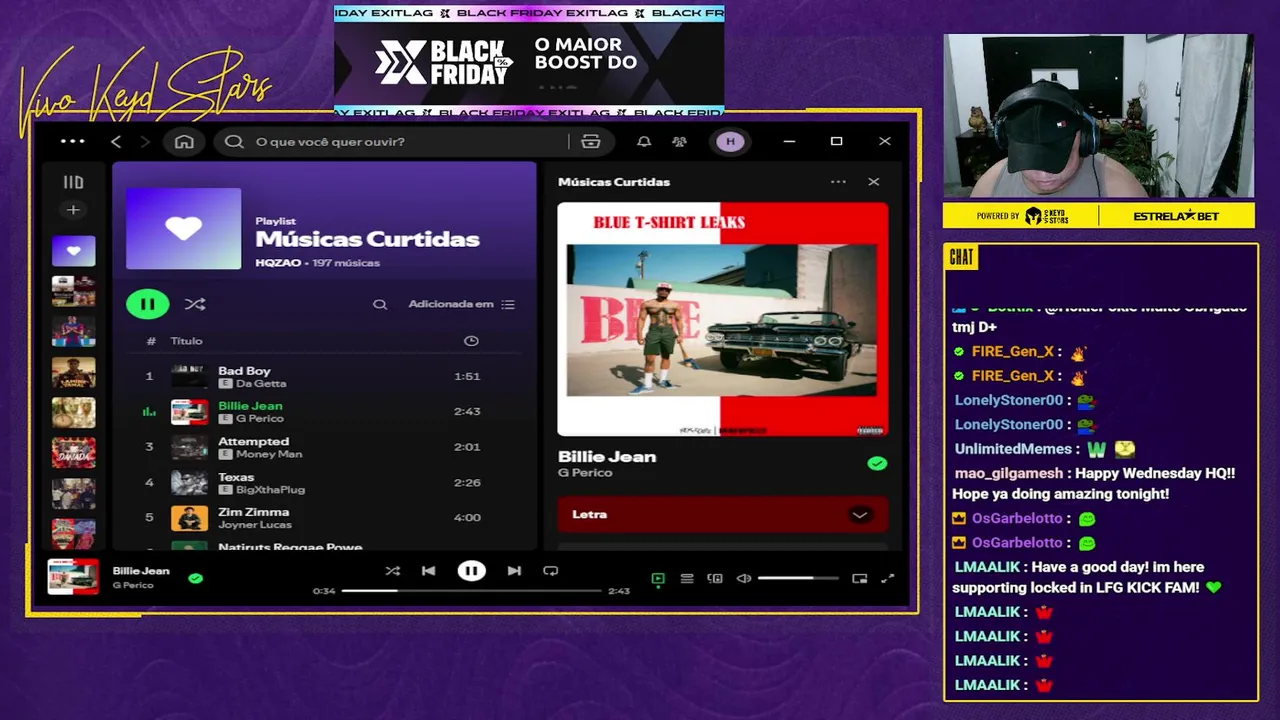Open more options in Músicas Curtidas panel
The width and height of the screenshot is (1280, 720).
click(x=838, y=182)
